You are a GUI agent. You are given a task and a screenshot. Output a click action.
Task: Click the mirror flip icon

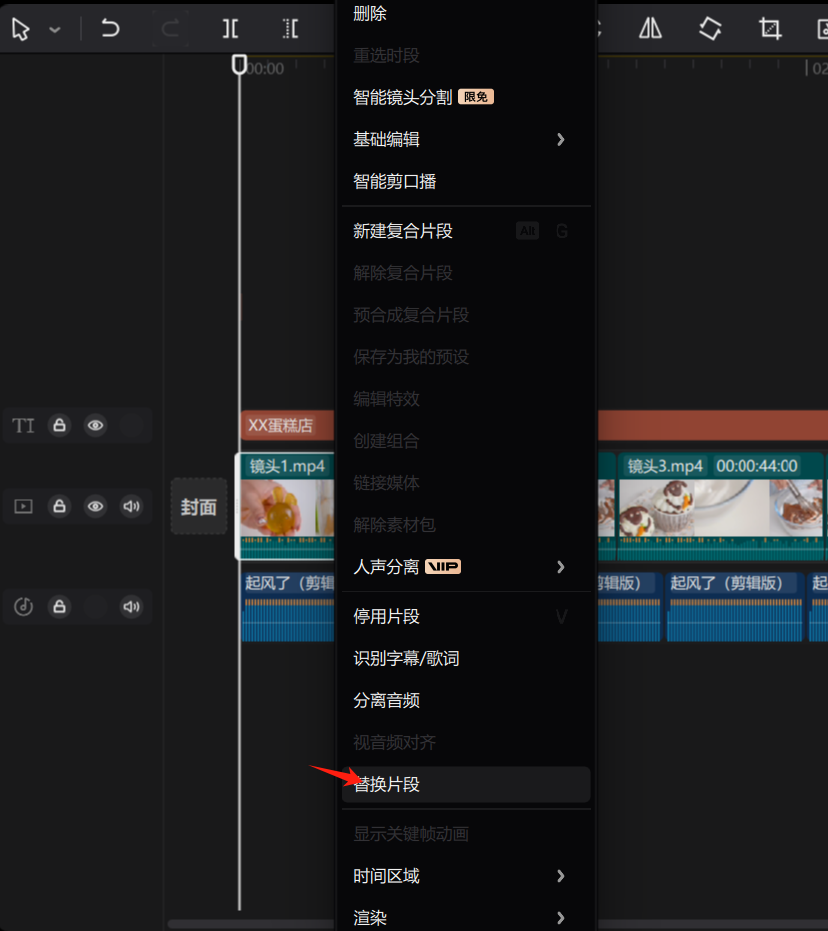click(x=651, y=28)
